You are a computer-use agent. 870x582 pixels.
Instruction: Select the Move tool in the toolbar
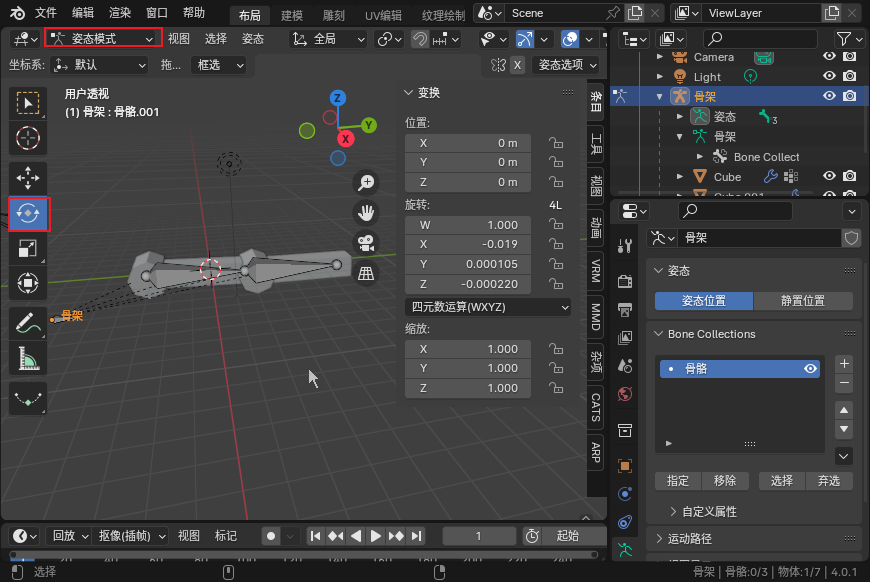tap(28, 177)
